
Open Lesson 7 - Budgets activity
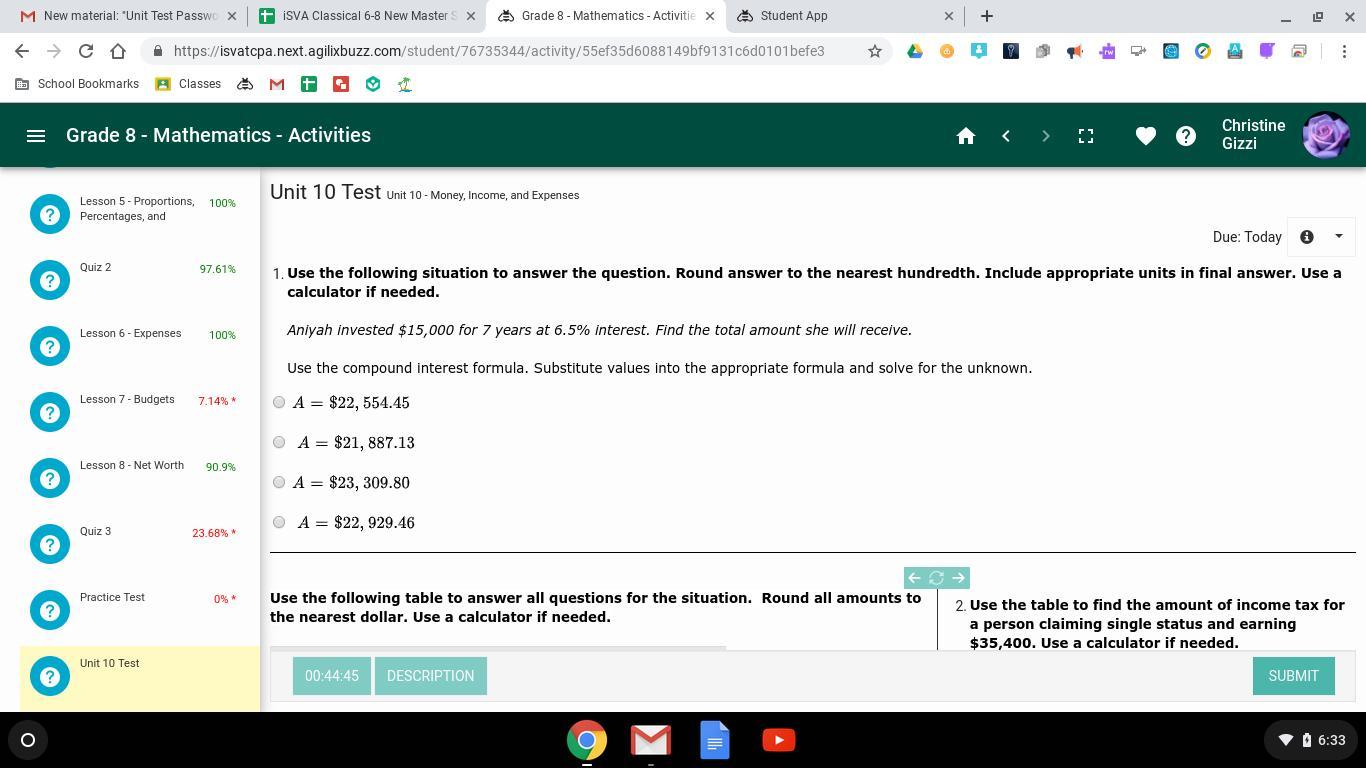(140, 412)
